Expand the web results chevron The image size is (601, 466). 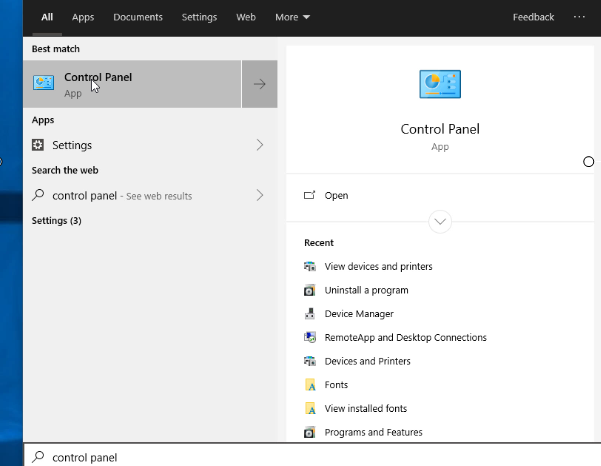point(259,195)
